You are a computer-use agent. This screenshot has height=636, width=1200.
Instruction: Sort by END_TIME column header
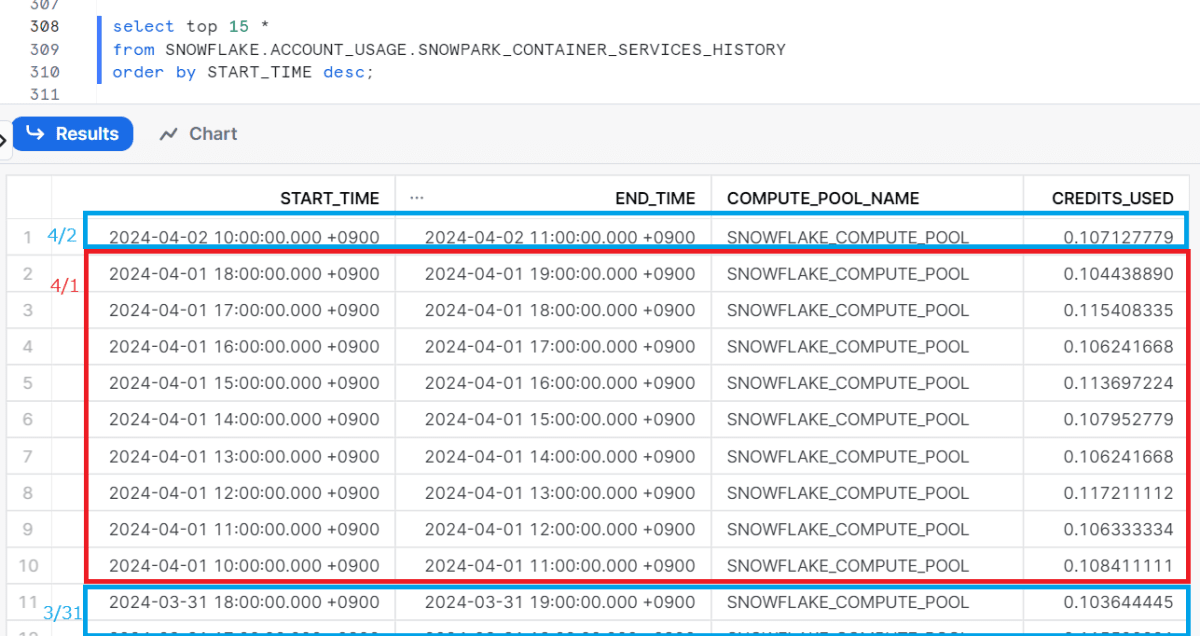(x=655, y=198)
